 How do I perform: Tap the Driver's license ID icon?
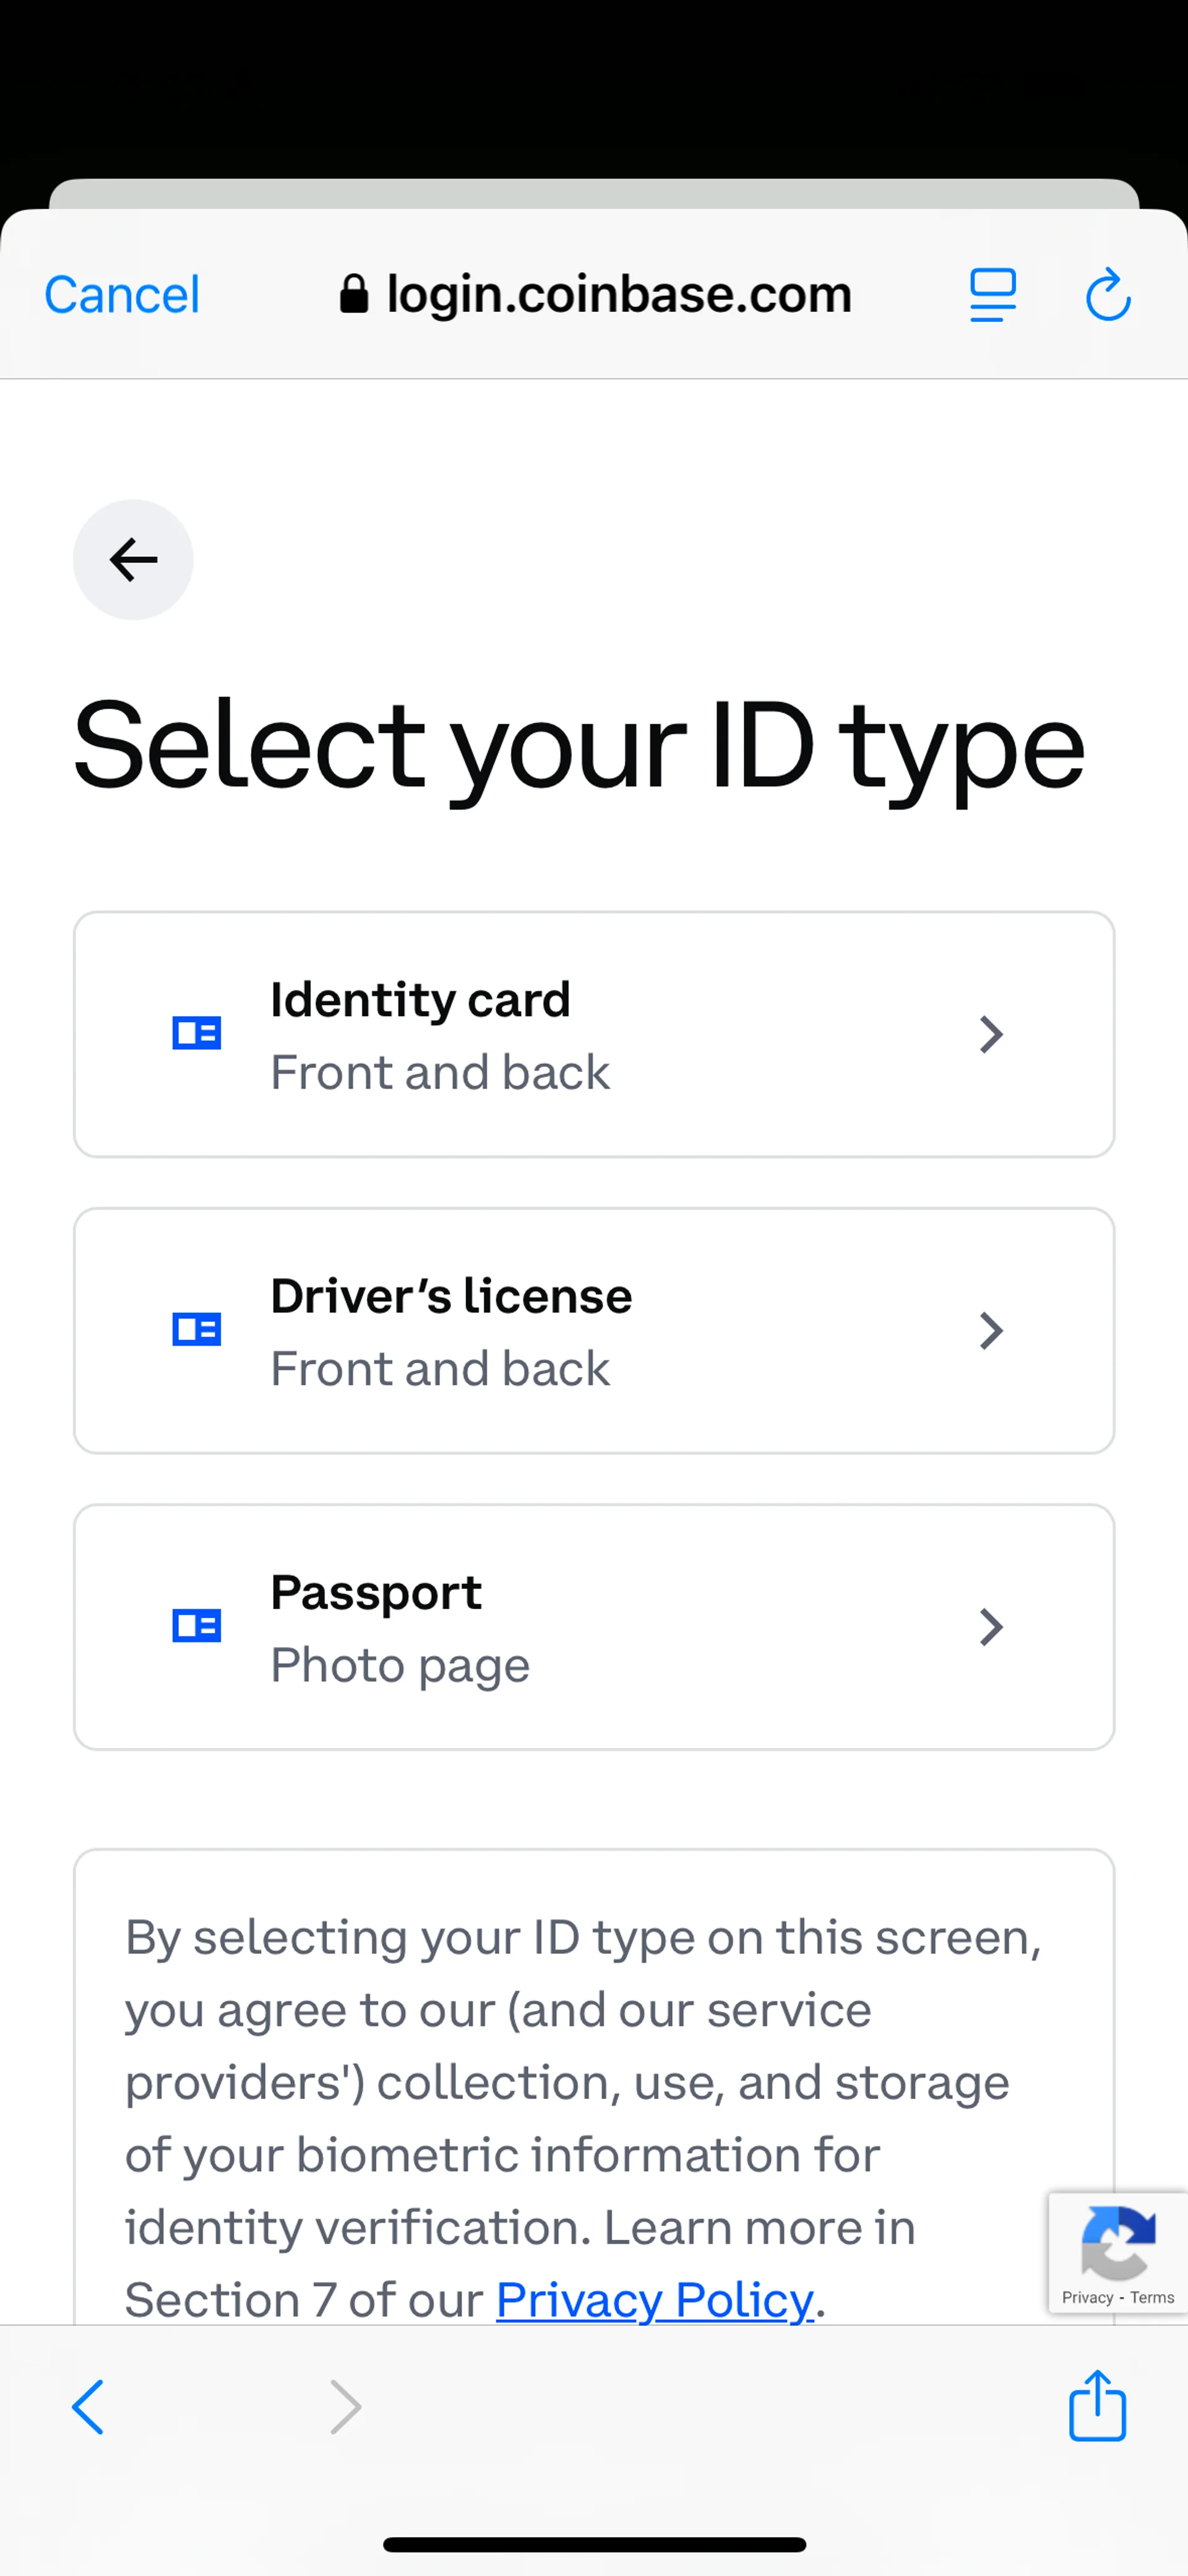pyautogui.click(x=197, y=1329)
